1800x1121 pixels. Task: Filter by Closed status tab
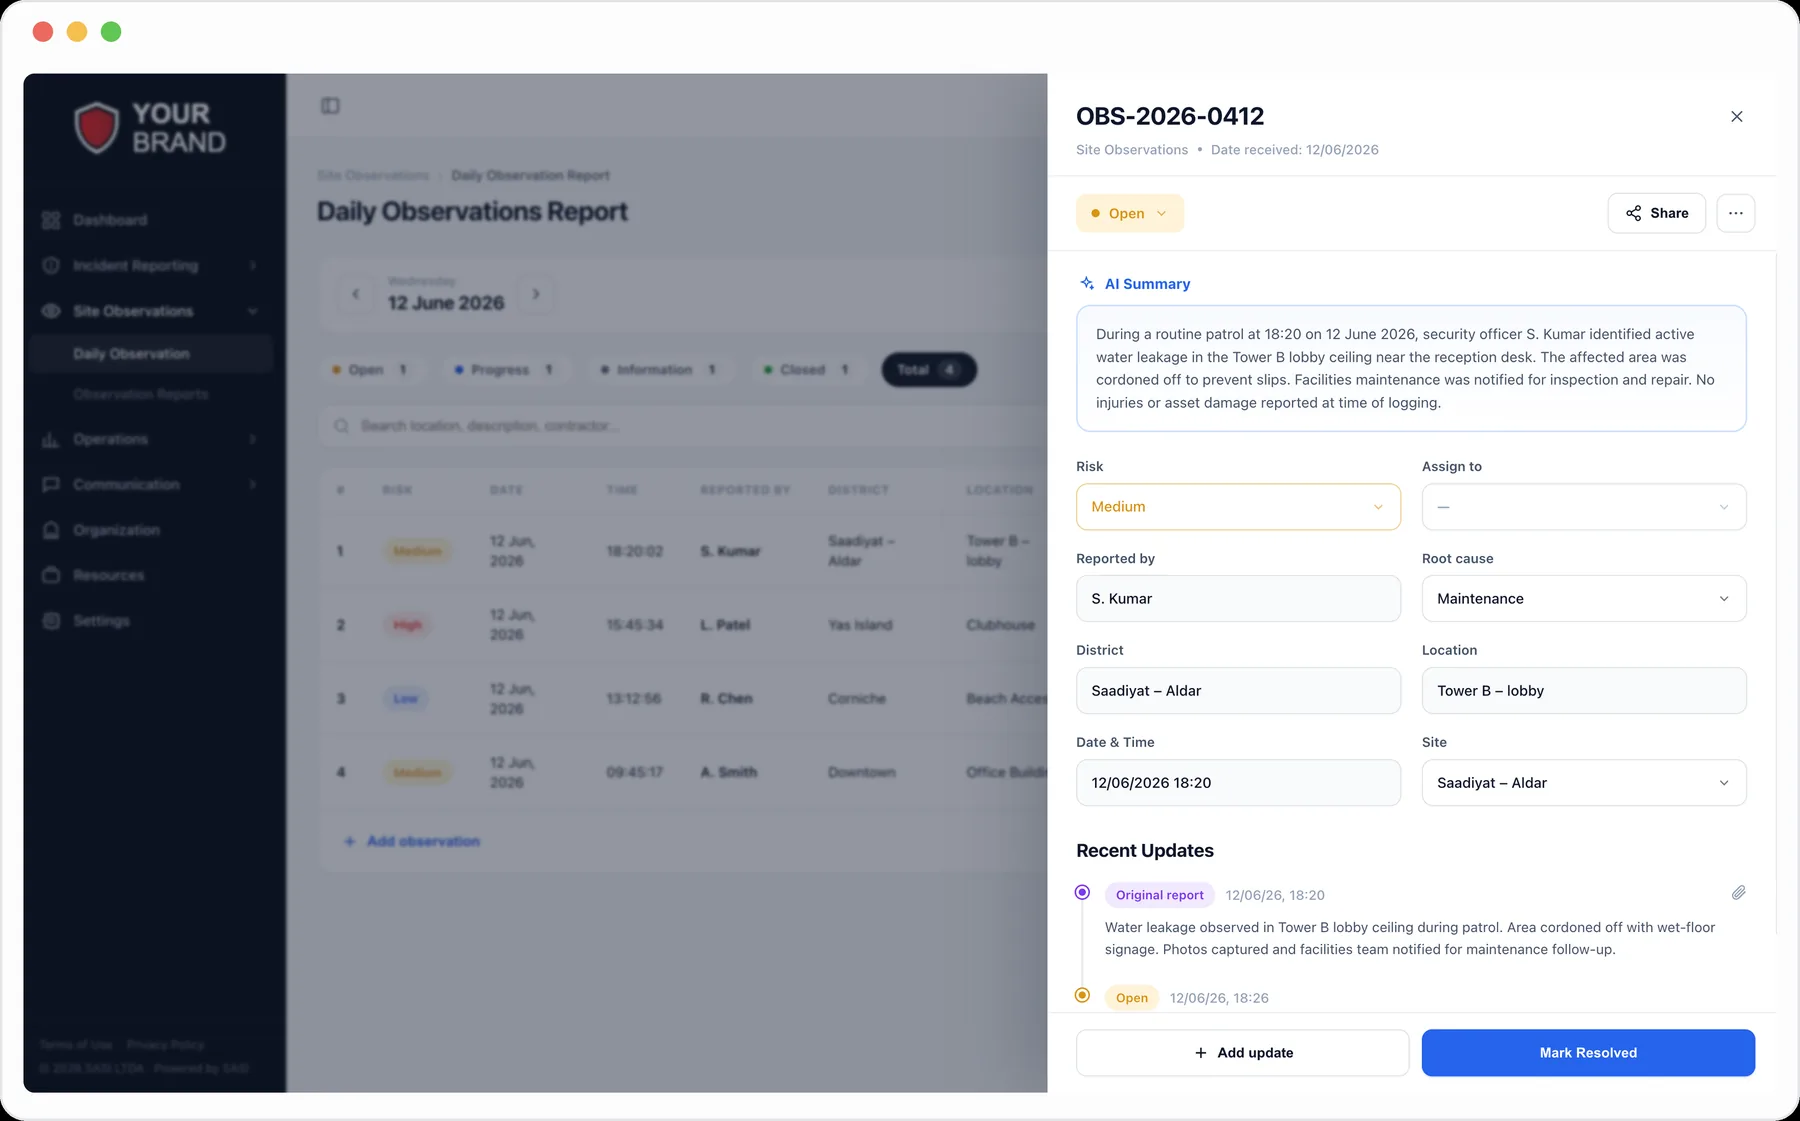tap(807, 370)
